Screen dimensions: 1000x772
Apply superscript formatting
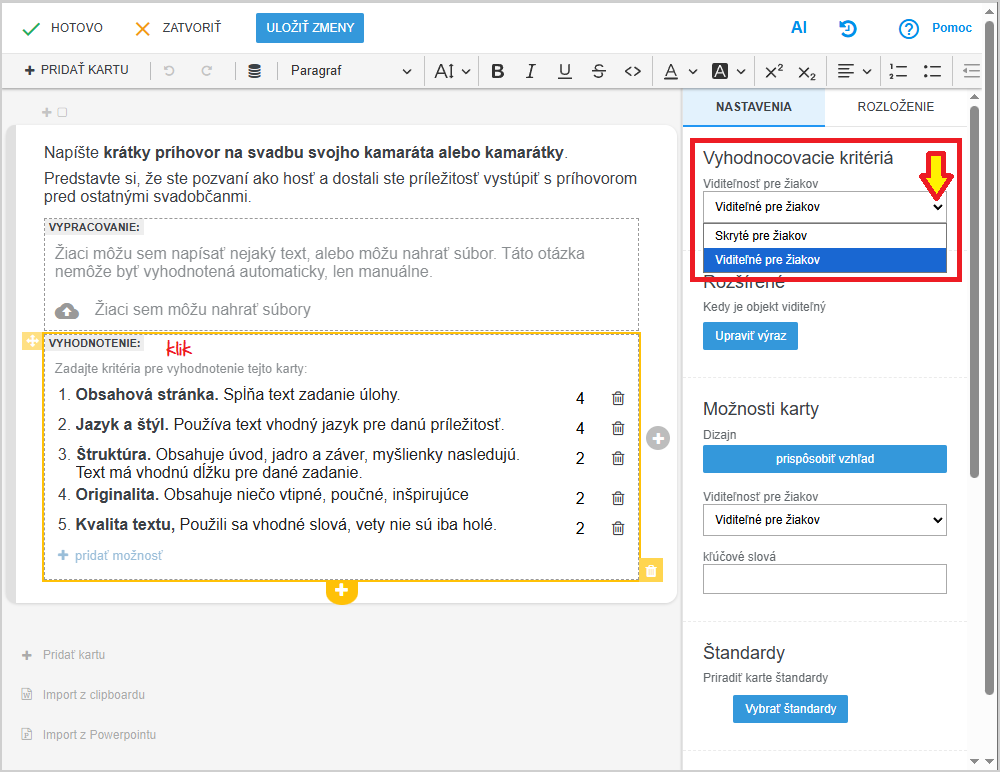pyautogui.click(x=773, y=71)
